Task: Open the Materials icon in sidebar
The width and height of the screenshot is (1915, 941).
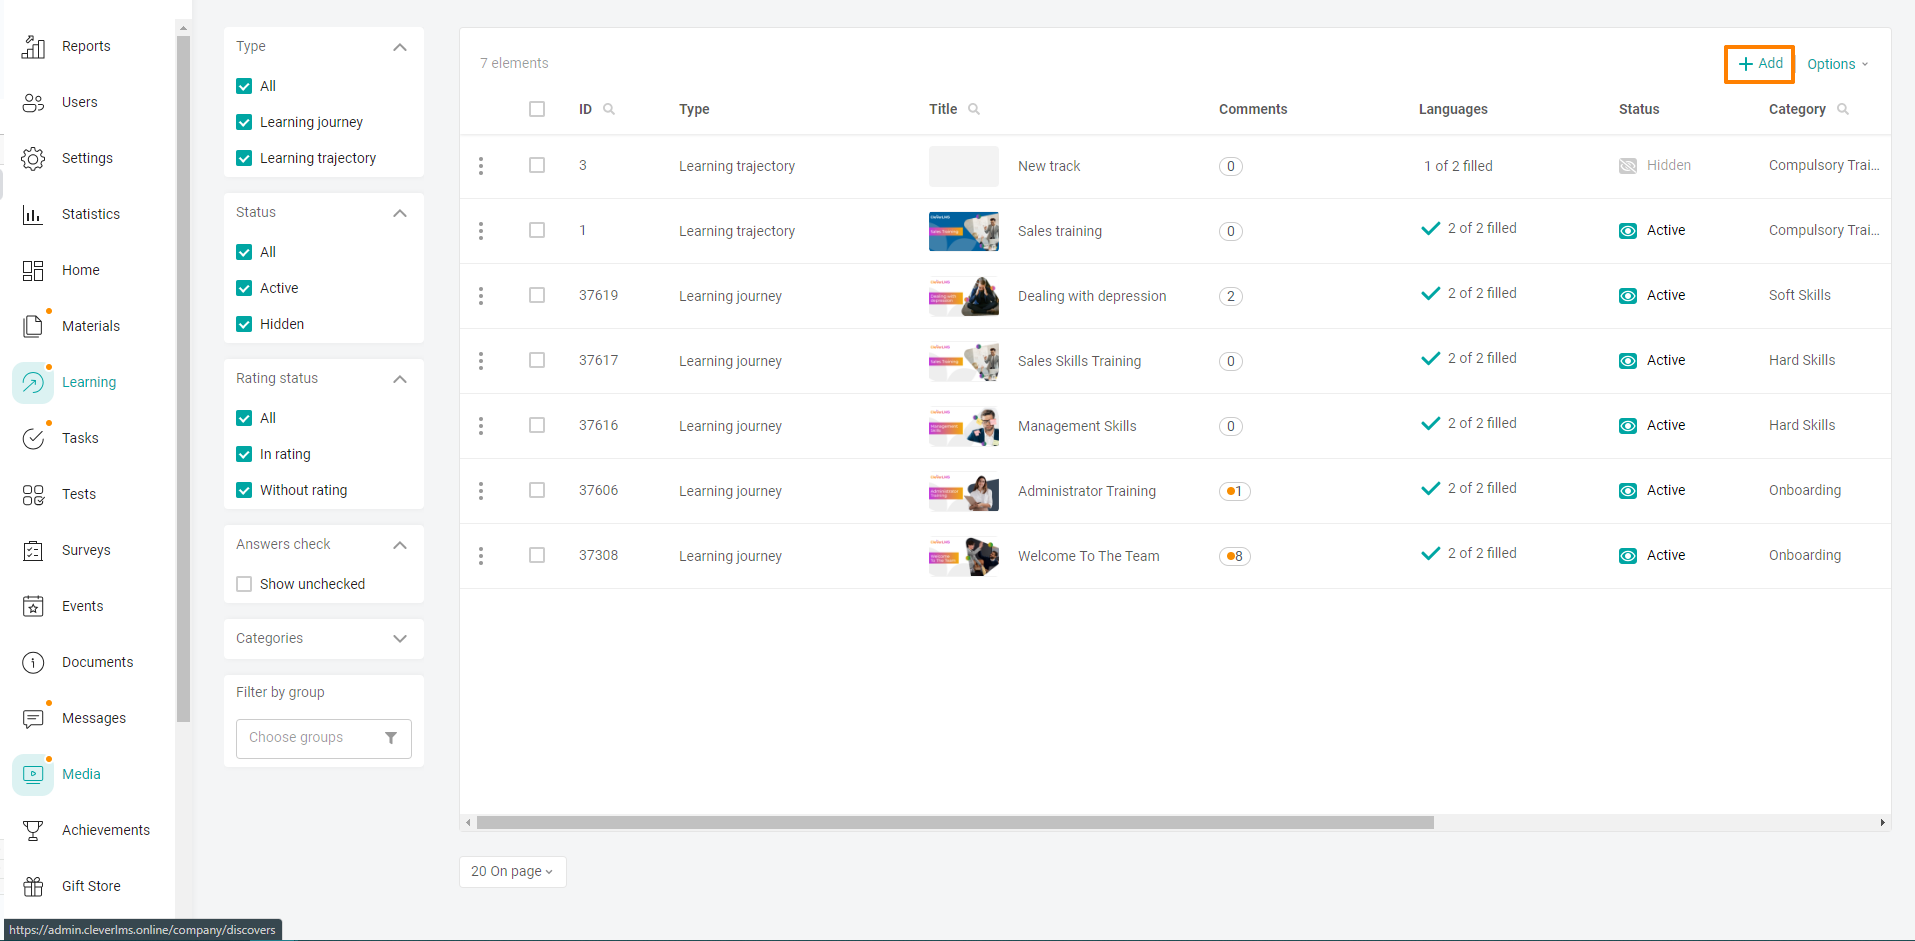Action: [33, 326]
